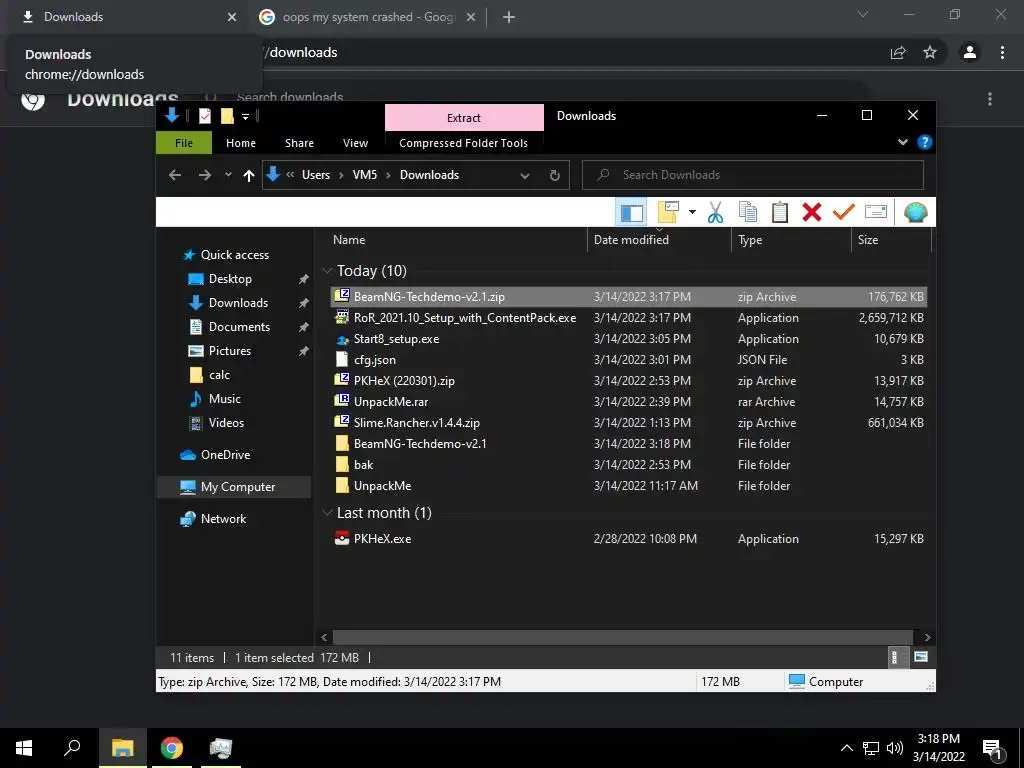
Task: Click the horizontal scrollbar right arrow
Action: coord(927,637)
